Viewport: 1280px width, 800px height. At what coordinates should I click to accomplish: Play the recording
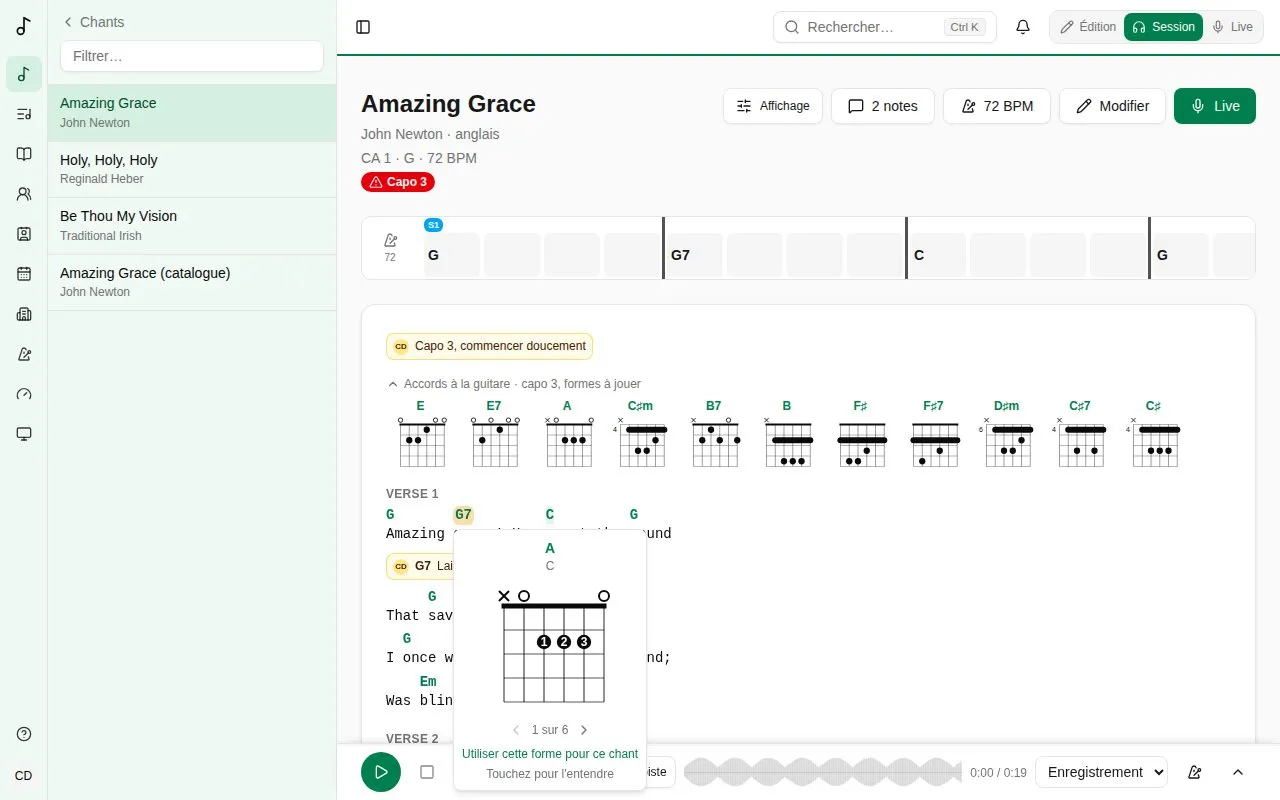click(381, 772)
